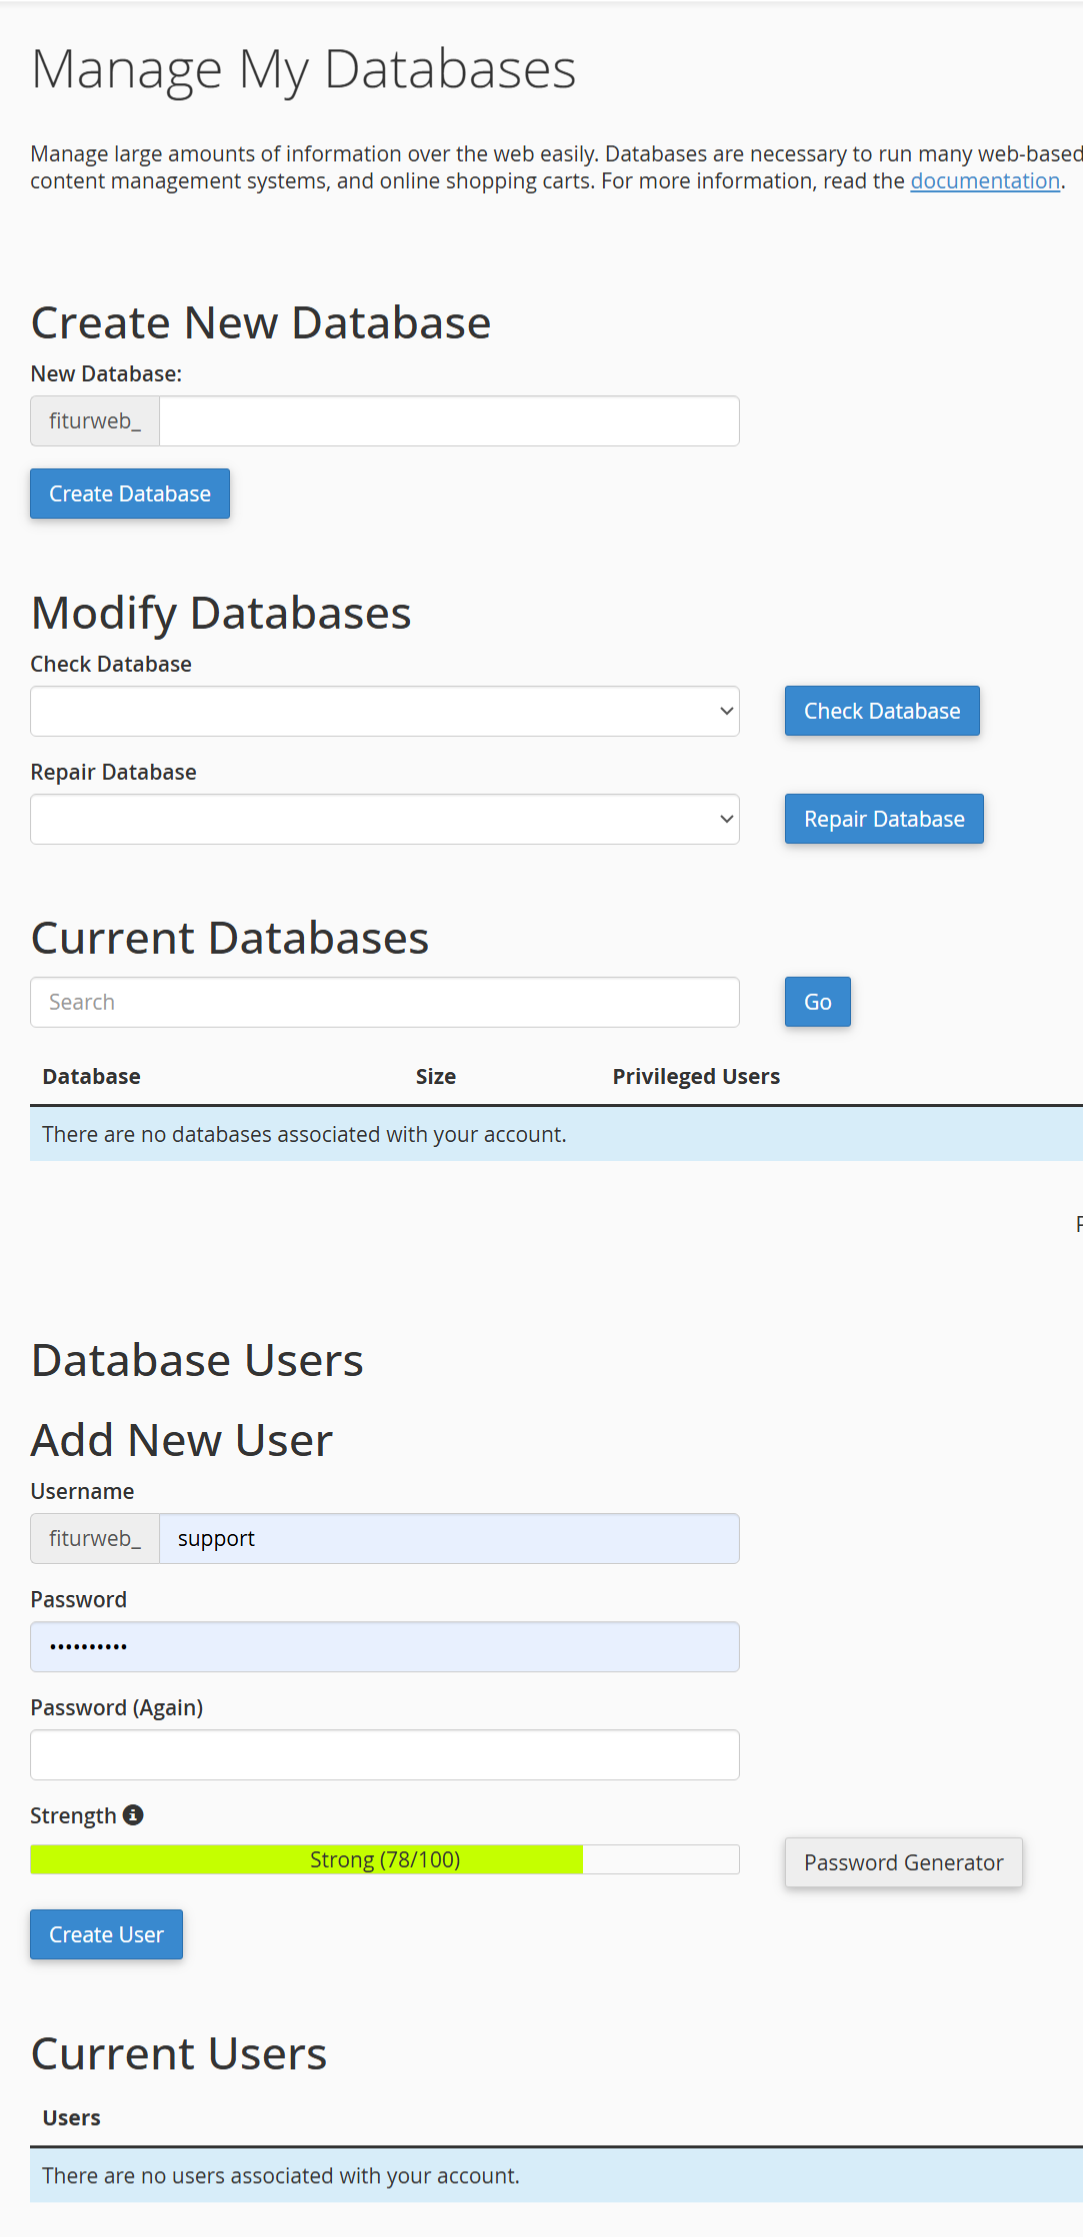Focus the New Database name field
Image resolution: width=1083 pixels, height=2237 pixels.
pos(449,421)
